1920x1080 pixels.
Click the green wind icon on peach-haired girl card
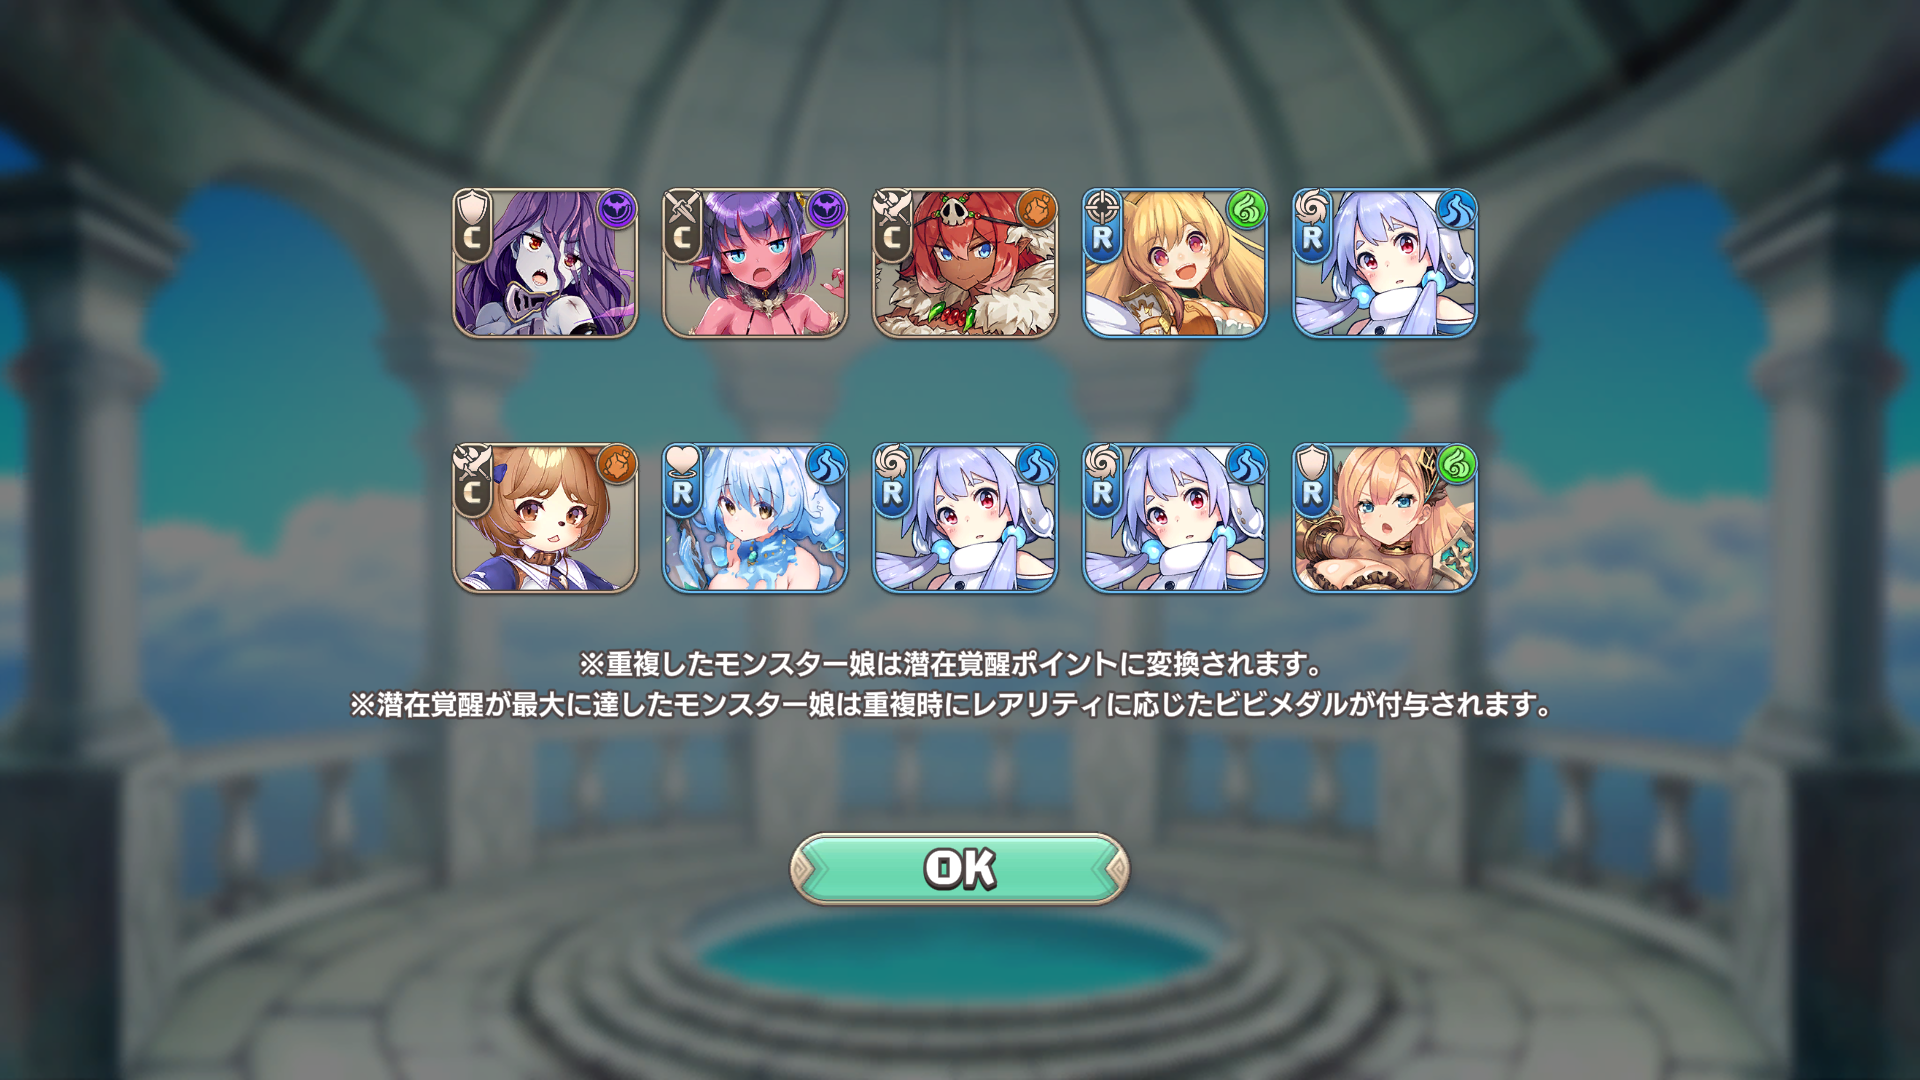pyautogui.click(x=1457, y=465)
